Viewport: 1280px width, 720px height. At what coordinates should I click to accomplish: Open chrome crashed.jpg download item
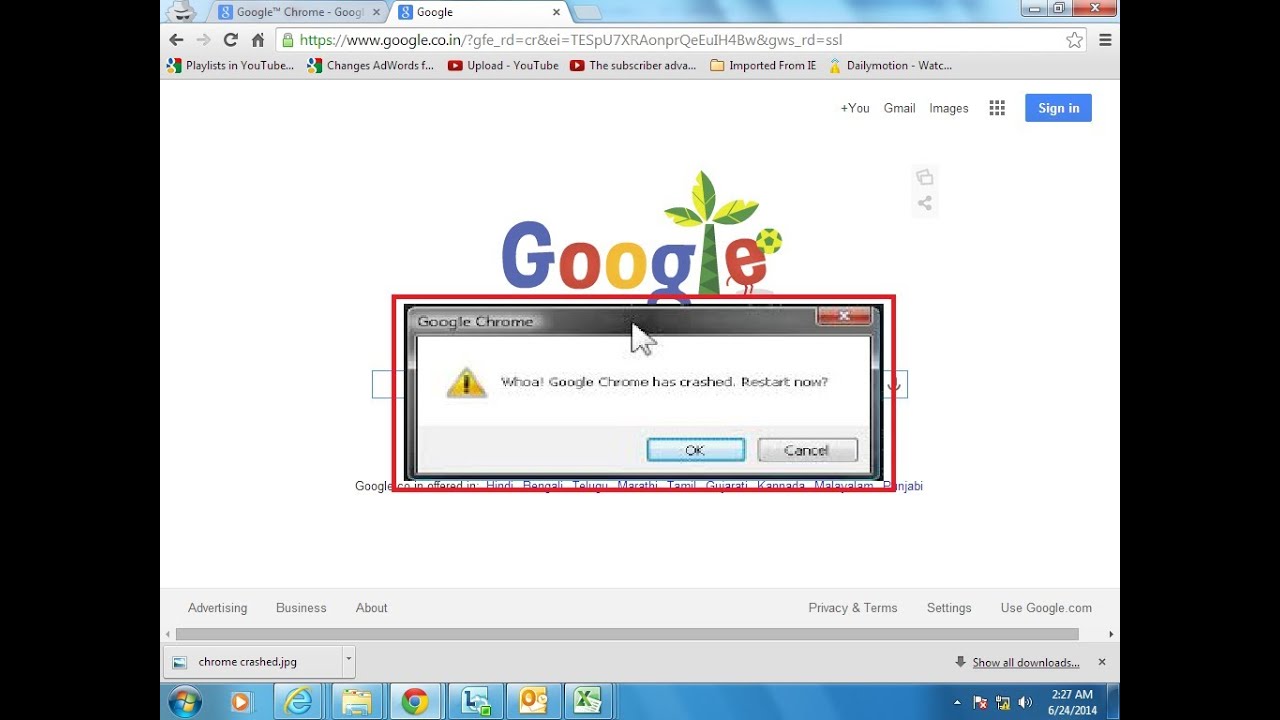pos(252,661)
